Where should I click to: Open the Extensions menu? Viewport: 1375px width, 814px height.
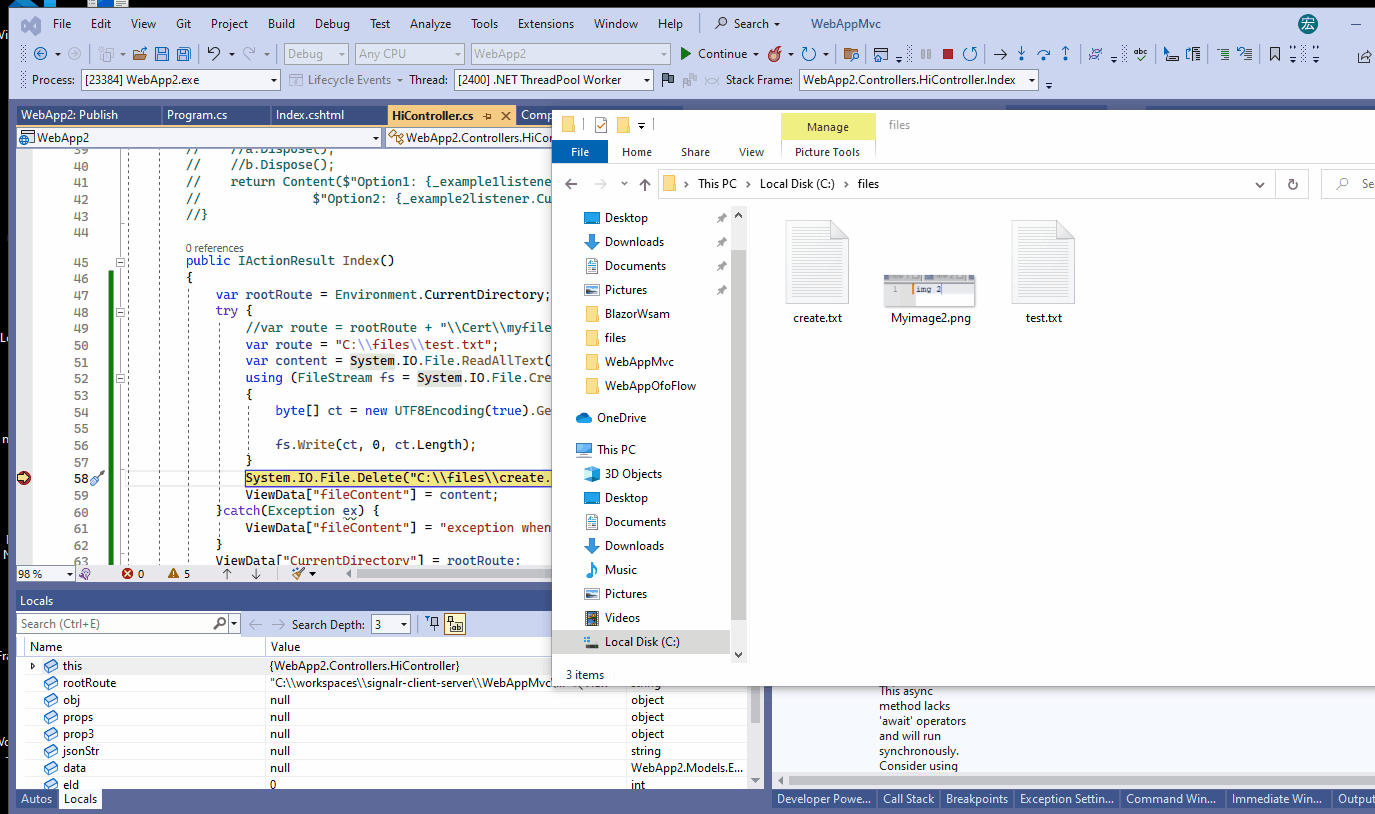546,24
